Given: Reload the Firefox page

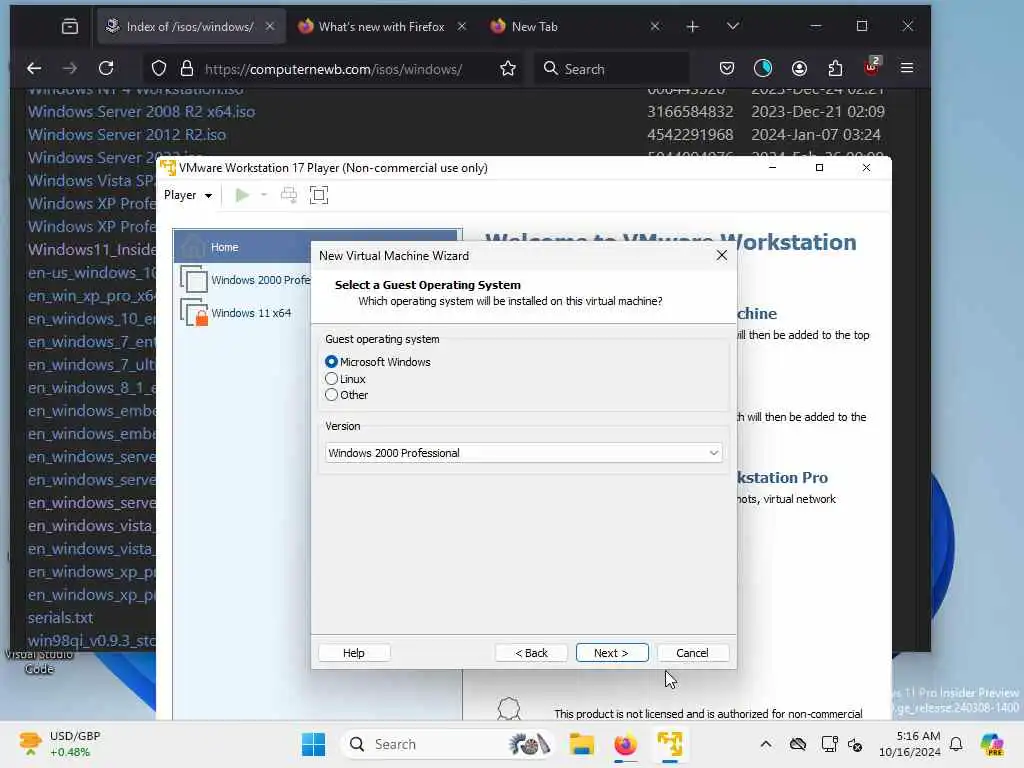Looking at the screenshot, I should pyautogui.click(x=106, y=69).
